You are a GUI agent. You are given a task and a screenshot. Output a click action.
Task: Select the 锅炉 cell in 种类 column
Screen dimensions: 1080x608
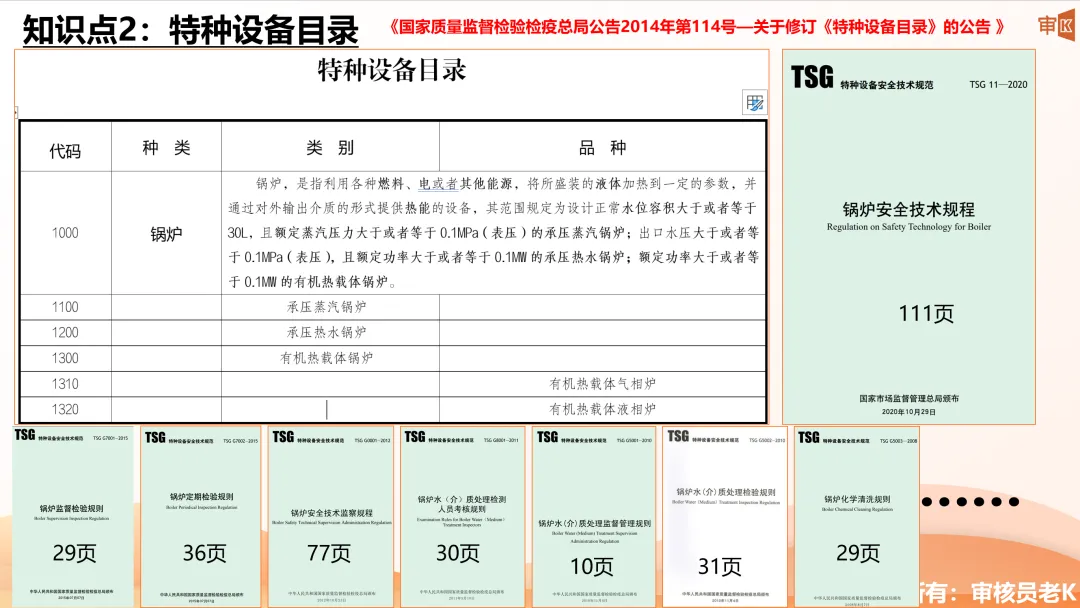click(x=166, y=233)
